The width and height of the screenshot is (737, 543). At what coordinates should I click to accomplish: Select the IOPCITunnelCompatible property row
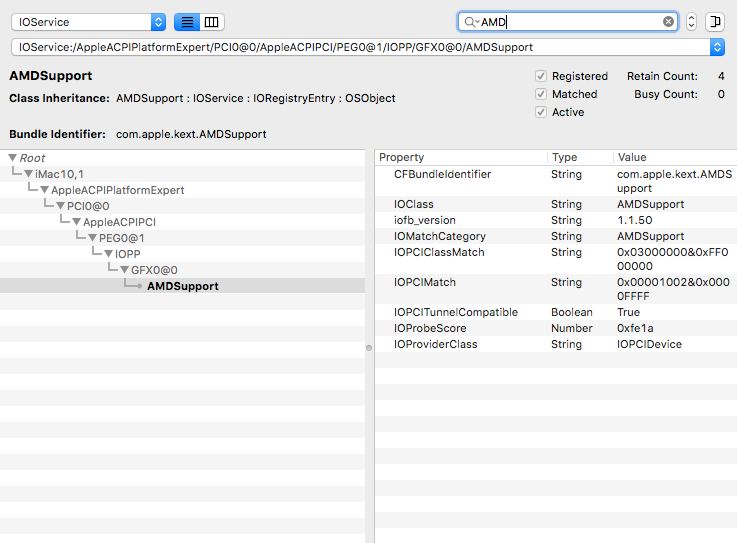[x=556, y=312]
